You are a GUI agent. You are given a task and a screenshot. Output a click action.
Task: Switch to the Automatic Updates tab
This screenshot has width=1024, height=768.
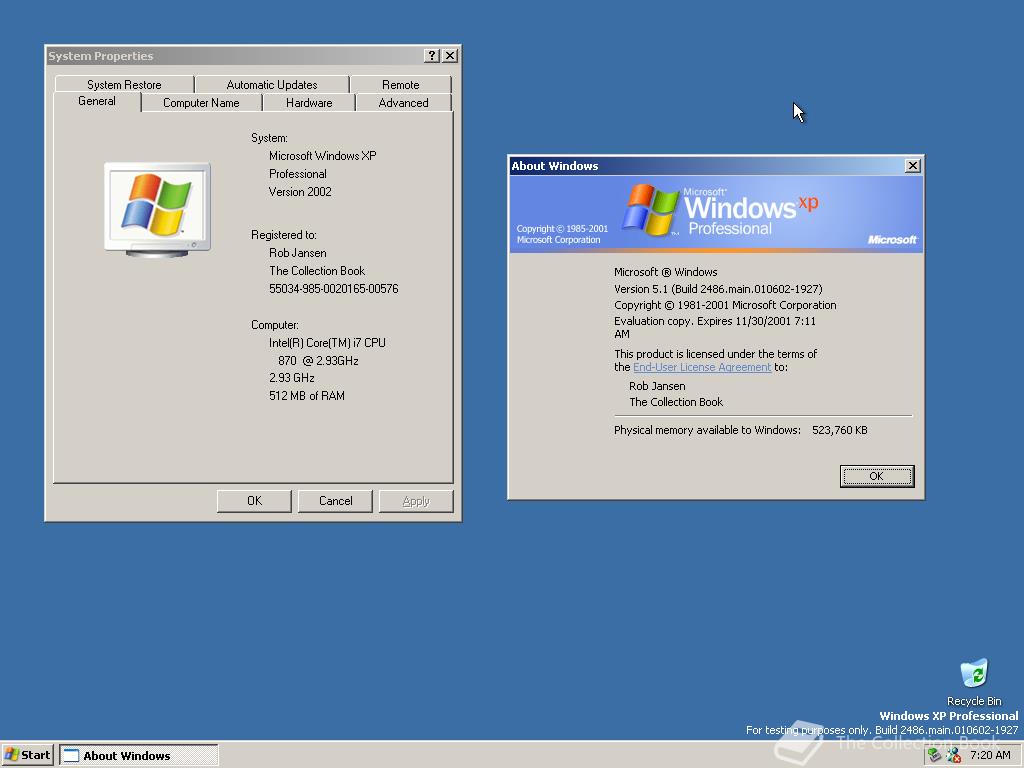(x=272, y=84)
